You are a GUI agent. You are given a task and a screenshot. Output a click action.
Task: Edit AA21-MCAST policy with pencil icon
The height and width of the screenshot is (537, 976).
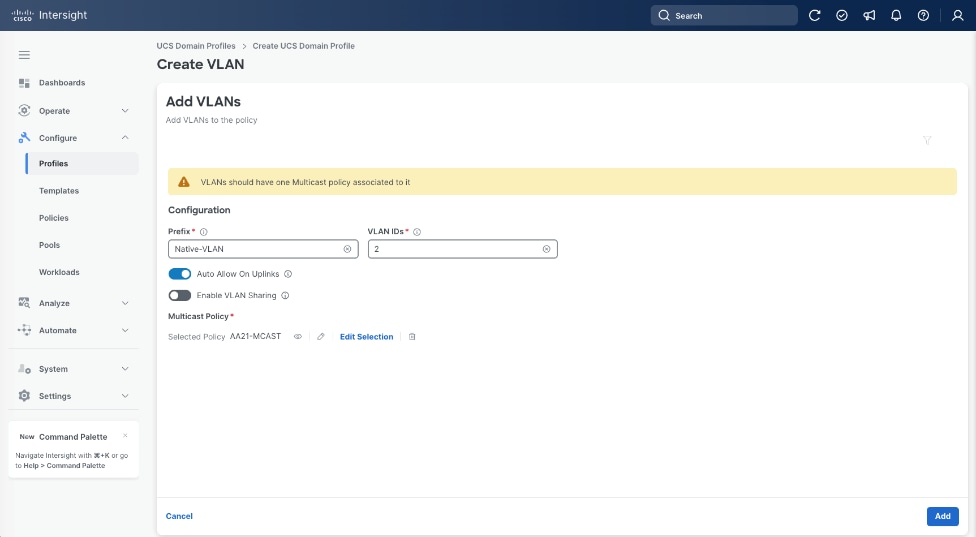(321, 337)
